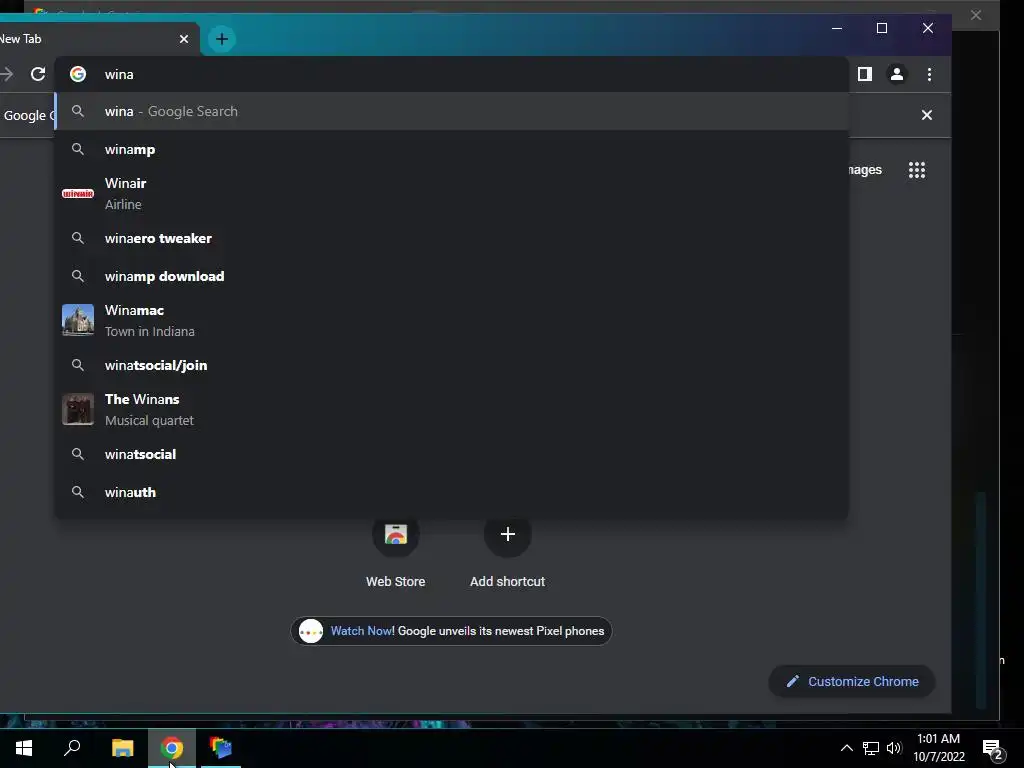
Task: Open the colorful app icon next to Chrome in taskbar
Action: coord(221,748)
